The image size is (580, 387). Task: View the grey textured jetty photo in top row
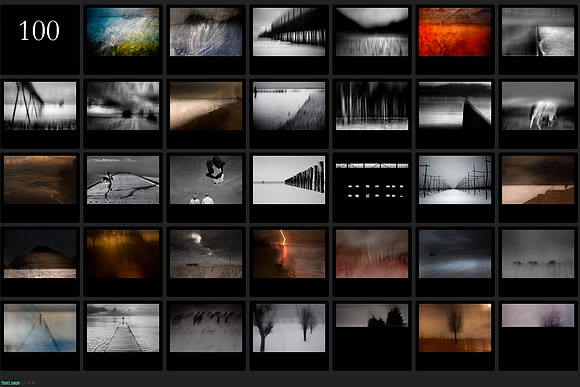tap(538, 32)
